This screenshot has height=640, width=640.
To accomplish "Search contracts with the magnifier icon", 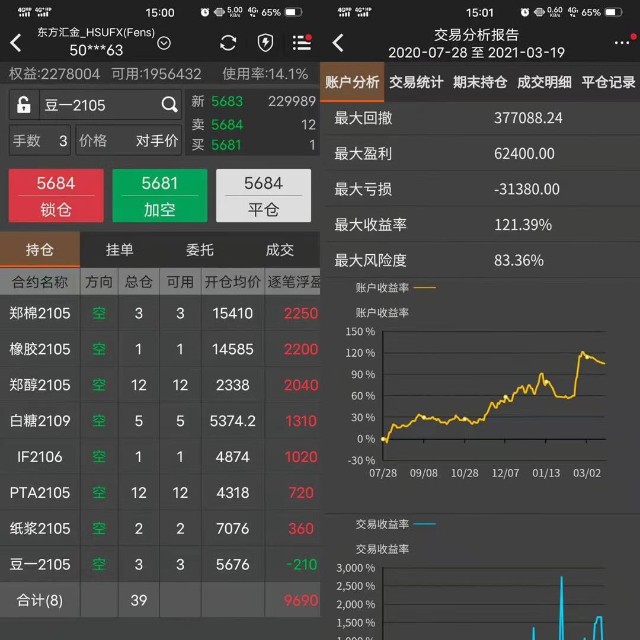I will (169, 105).
